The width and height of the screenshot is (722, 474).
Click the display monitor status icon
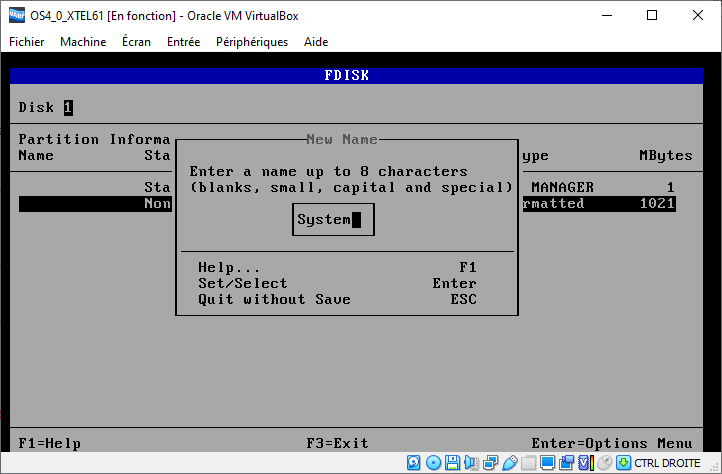click(x=548, y=463)
